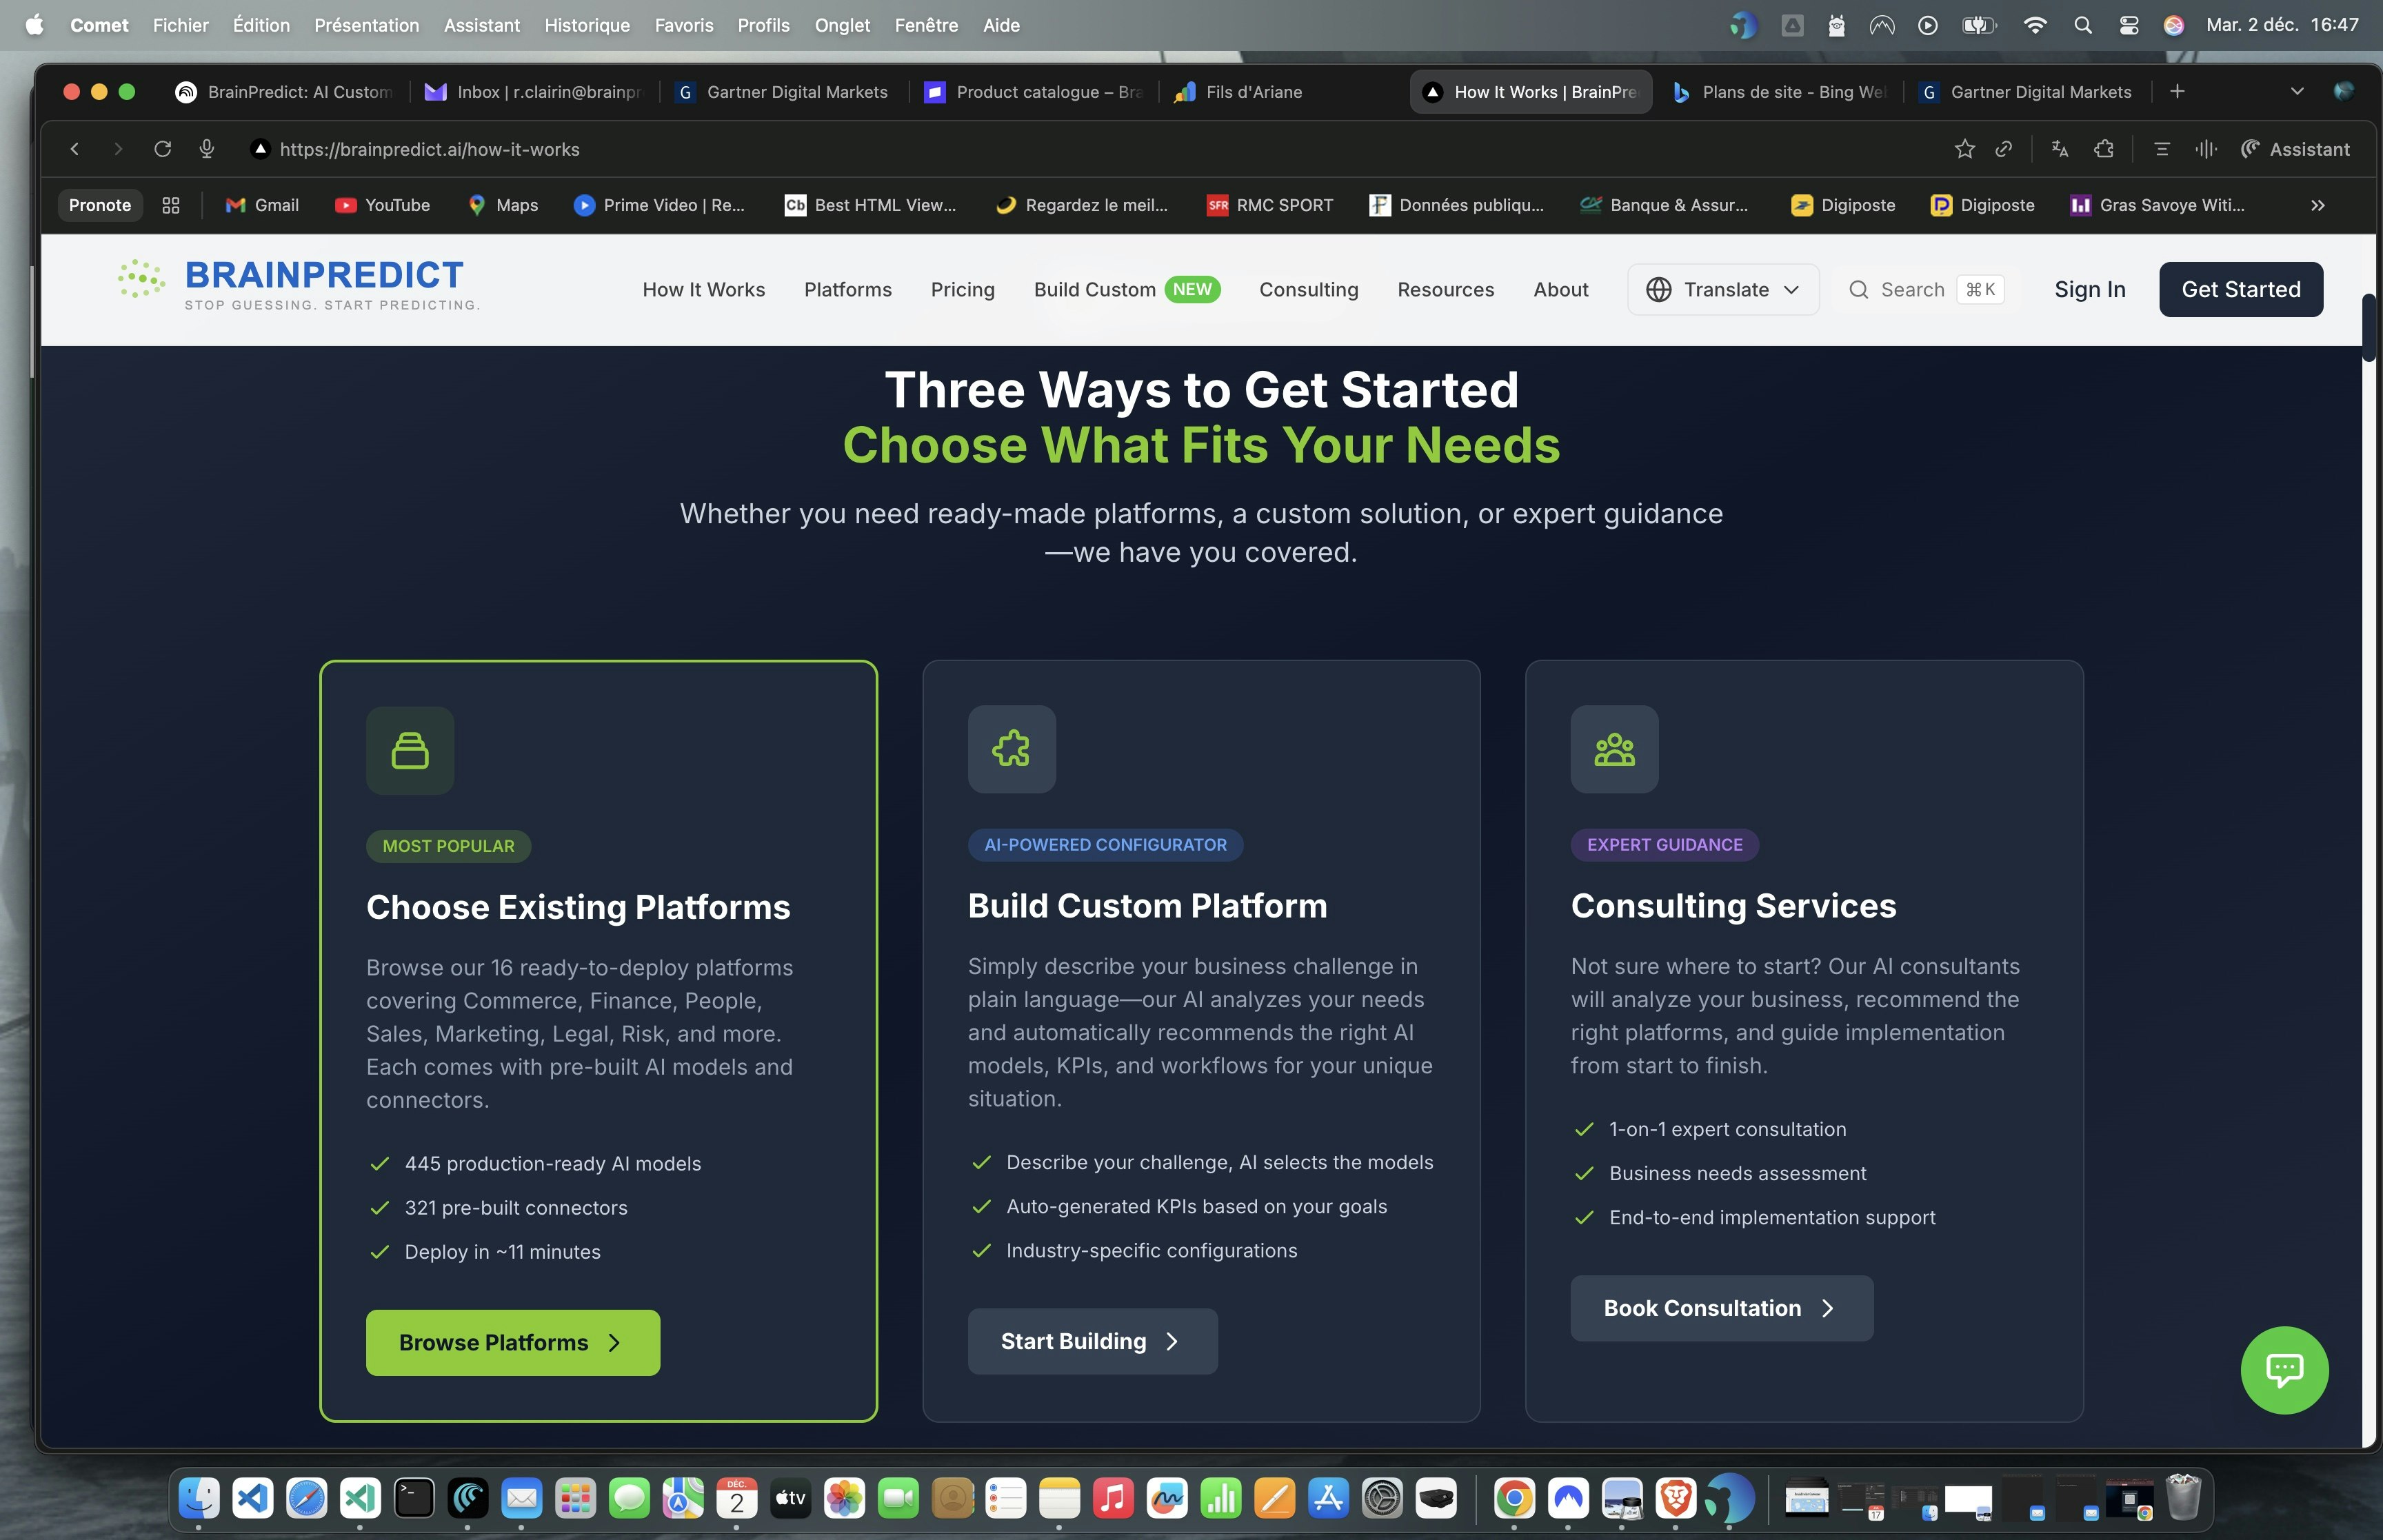2383x1540 pixels.
Task: Expand the Translate language dropdown
Action: (x=1723, y=290)
